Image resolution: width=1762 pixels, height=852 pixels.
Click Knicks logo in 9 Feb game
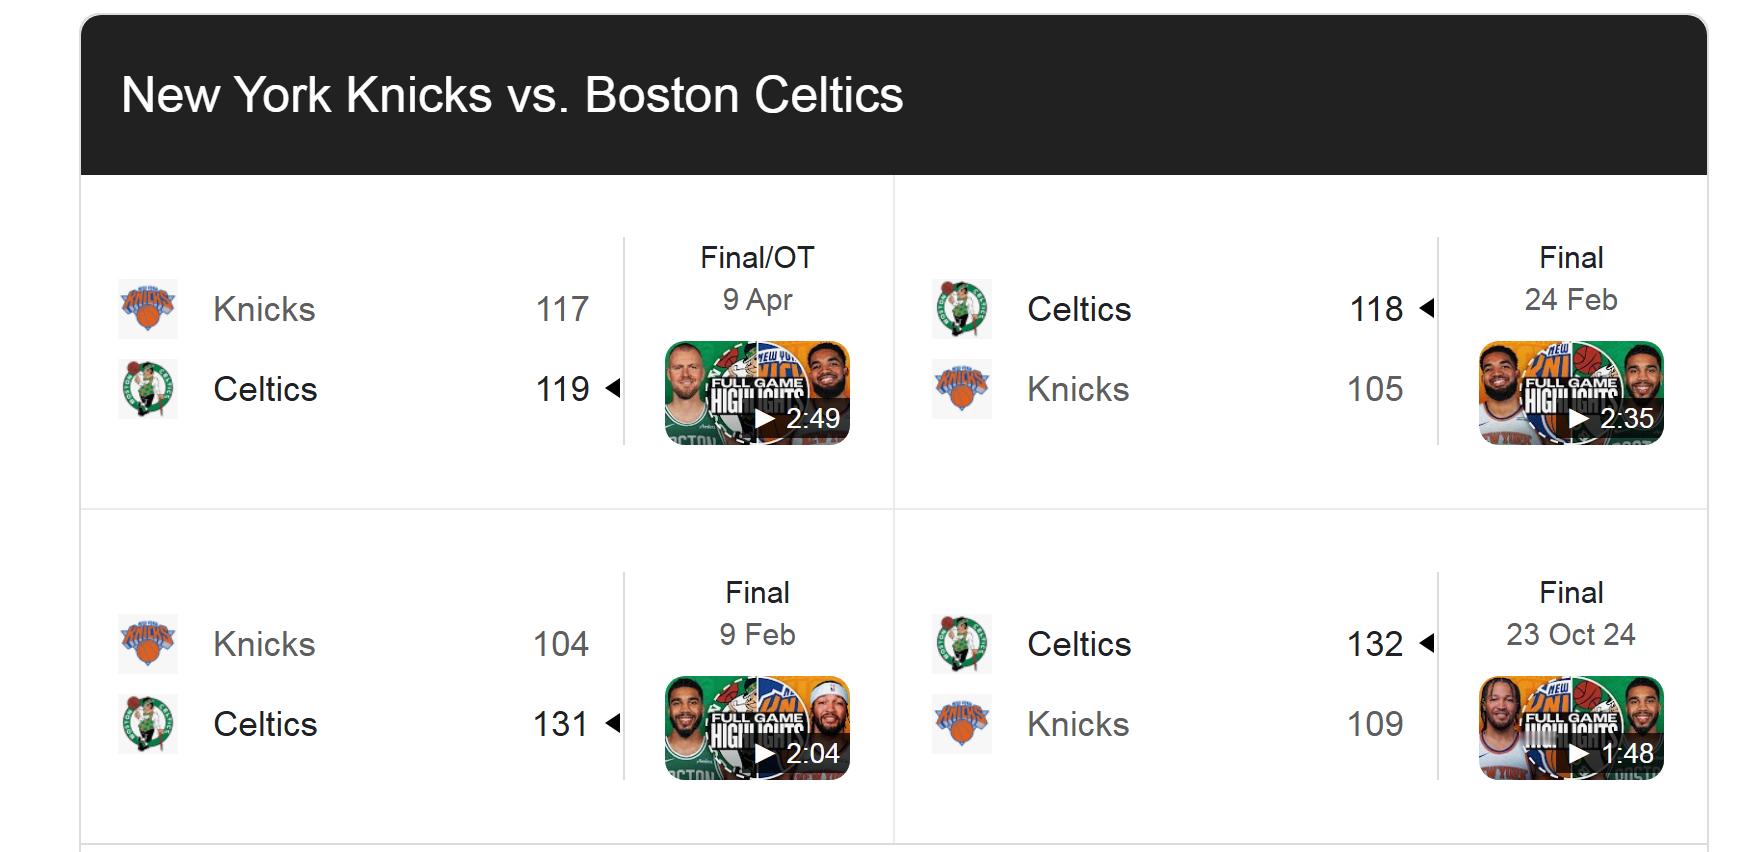coord(148,643)
